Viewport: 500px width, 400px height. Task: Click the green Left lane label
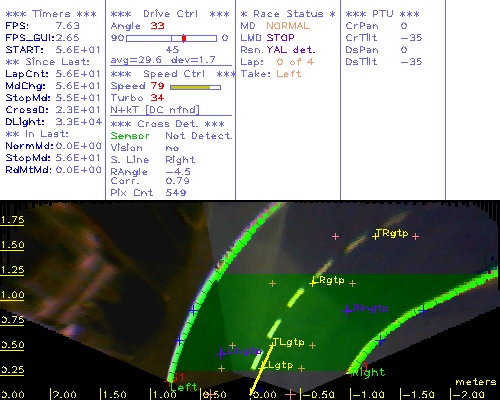[x=183, y=387]
